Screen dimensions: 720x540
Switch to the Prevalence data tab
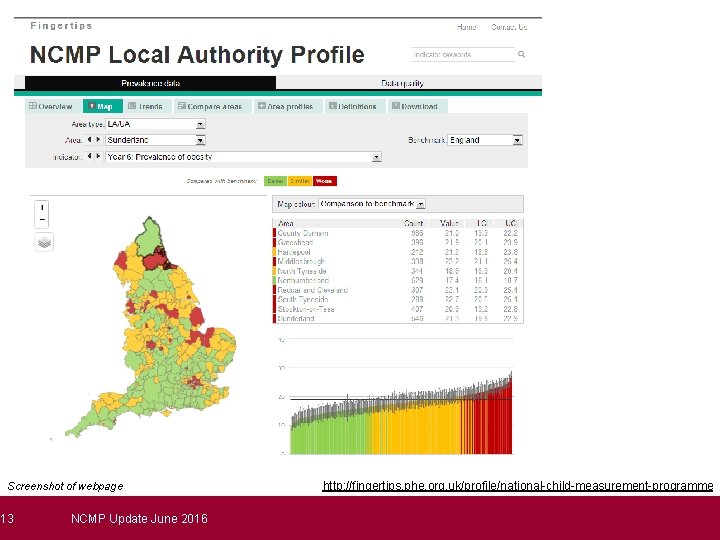pyautogui.click(x=151, y=83)
